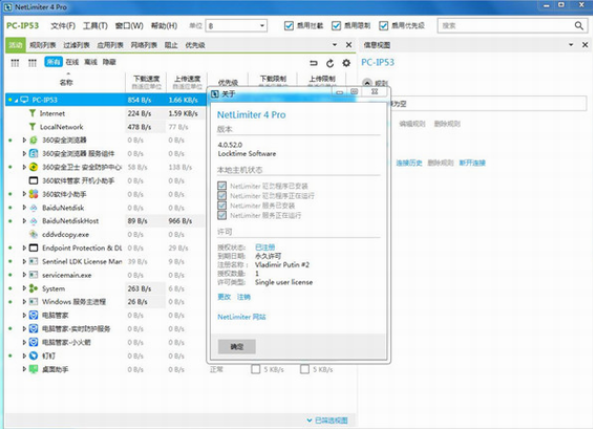The height and width of the screenshot is (429, 593).
Task: Switch to the first green activity tab
Action: [x=16, y=45]
